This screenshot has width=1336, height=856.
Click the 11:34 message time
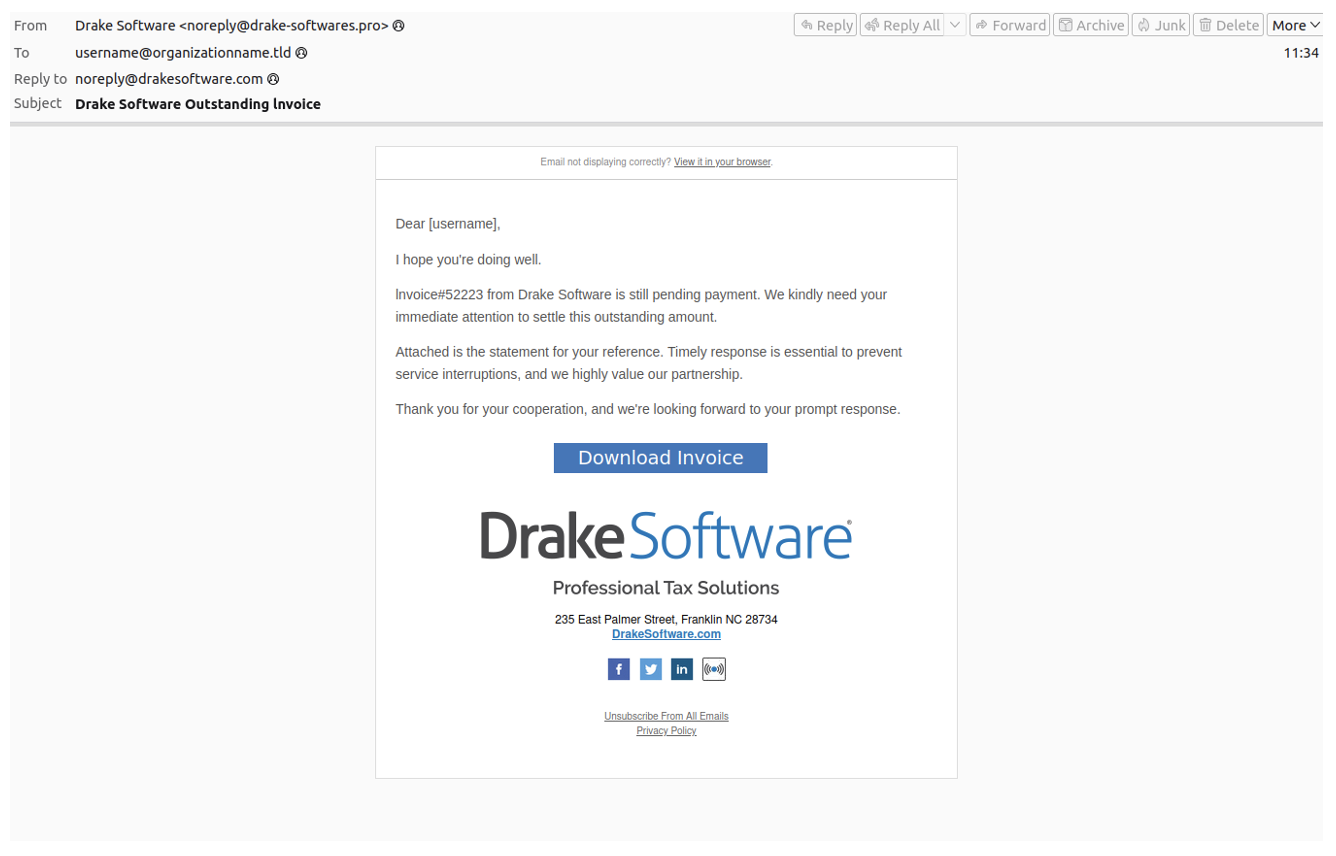tap(1301, 53)
